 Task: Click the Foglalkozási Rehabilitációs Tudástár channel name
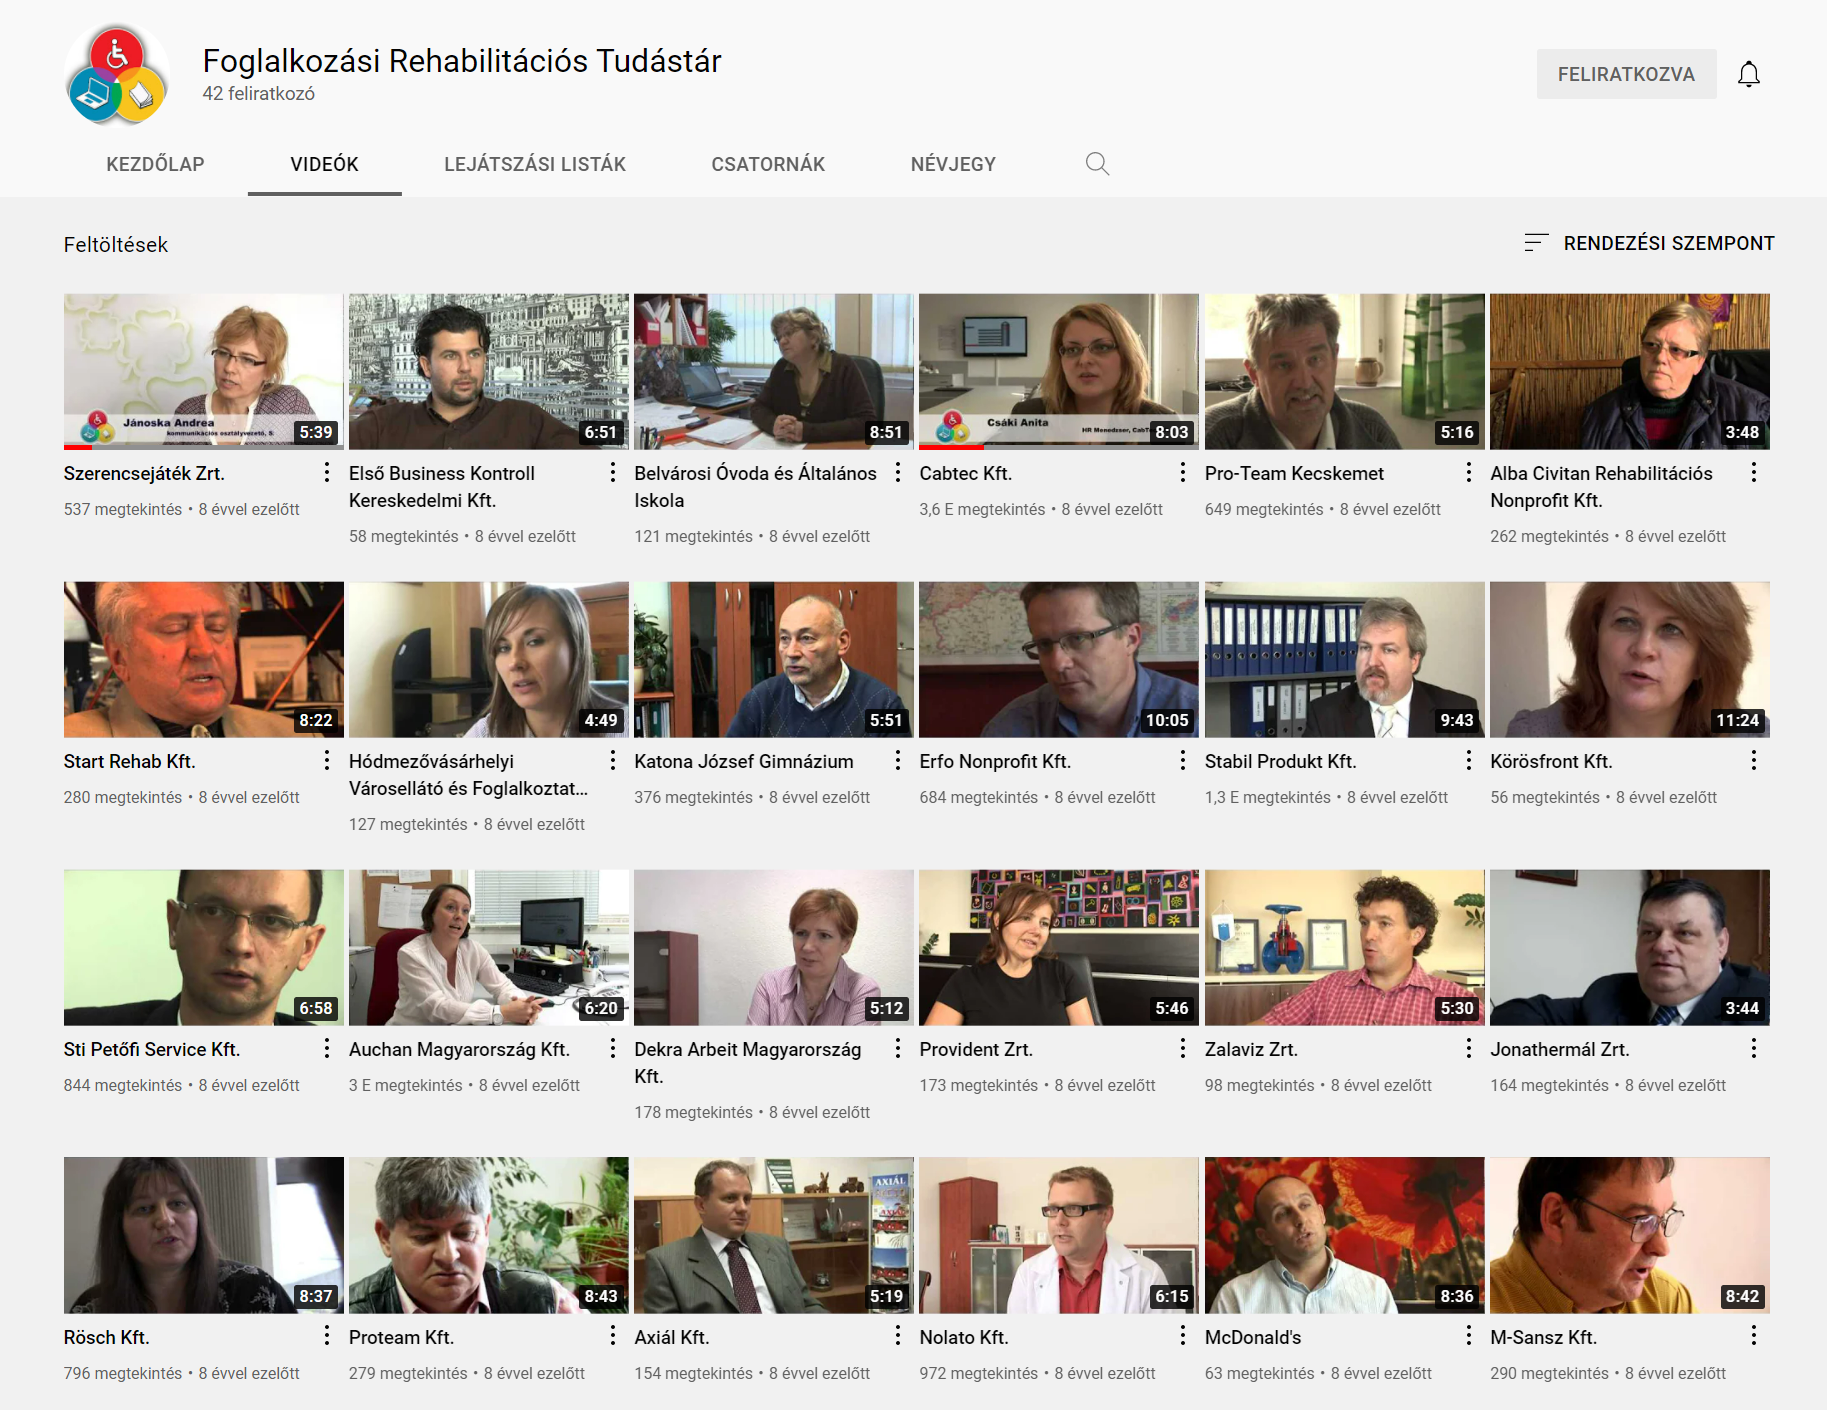tap(462, 61)
